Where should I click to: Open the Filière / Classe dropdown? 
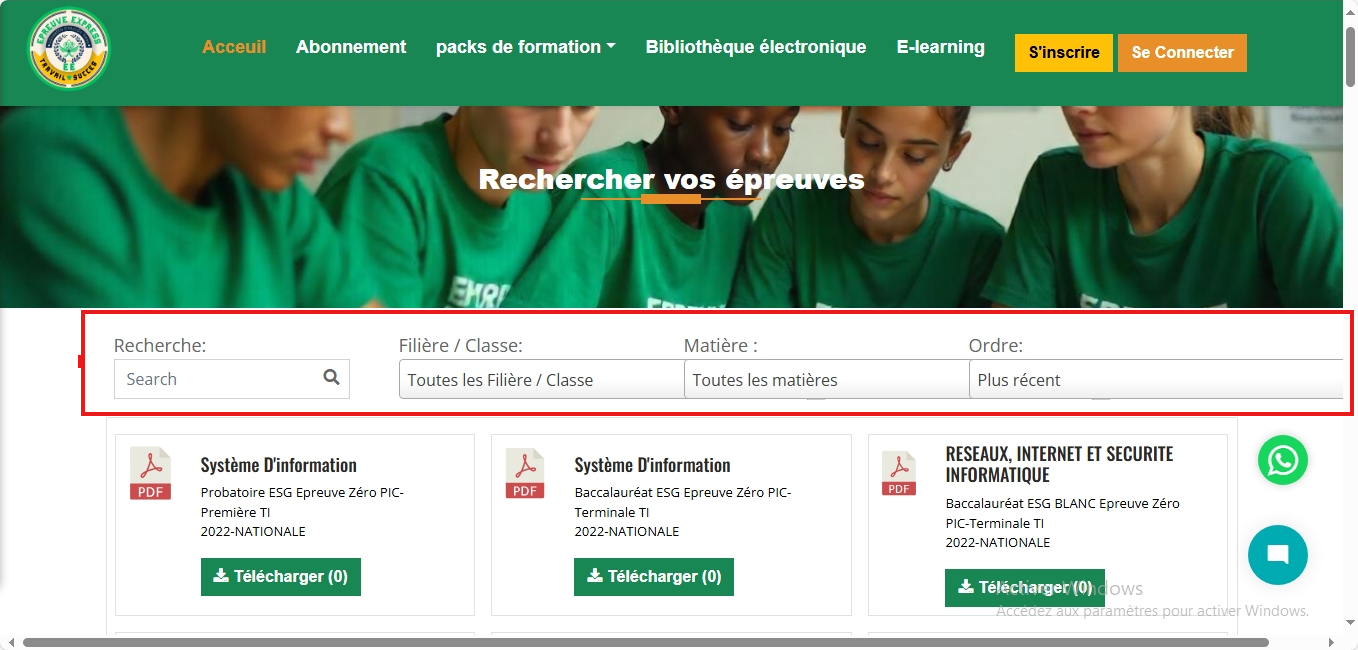click(x=541, y=380)
